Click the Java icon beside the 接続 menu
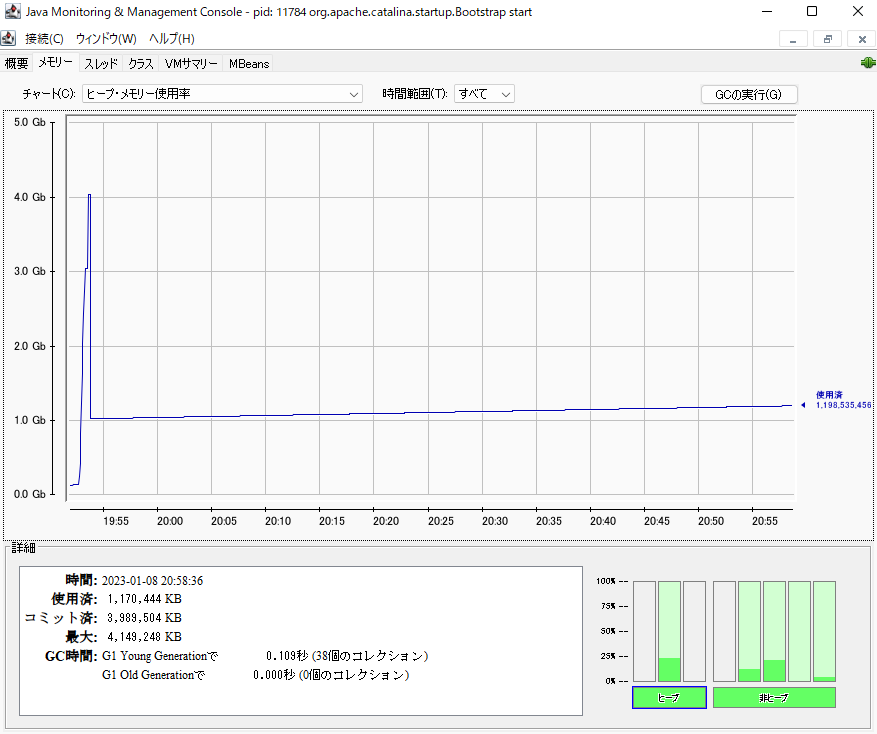 pyautogui.click(x=9, y=38)
